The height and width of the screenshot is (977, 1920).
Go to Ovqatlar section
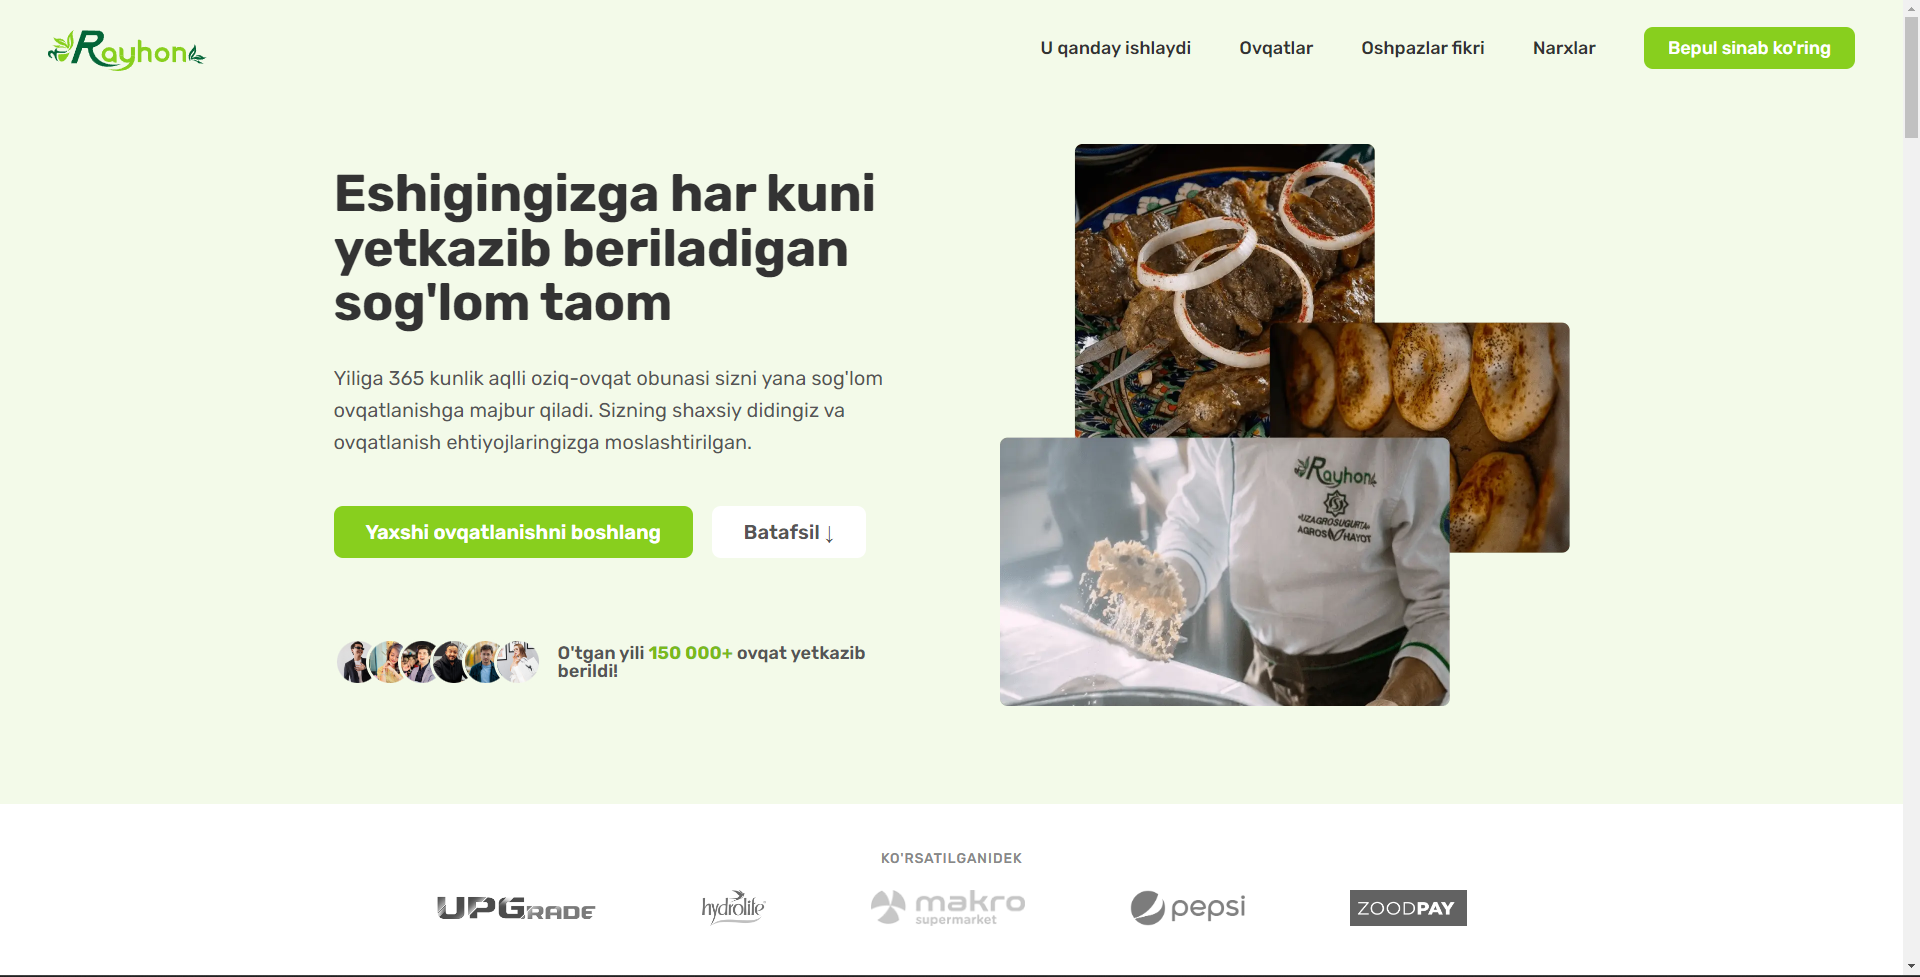pyautogui.click(x=1276, y=48)
